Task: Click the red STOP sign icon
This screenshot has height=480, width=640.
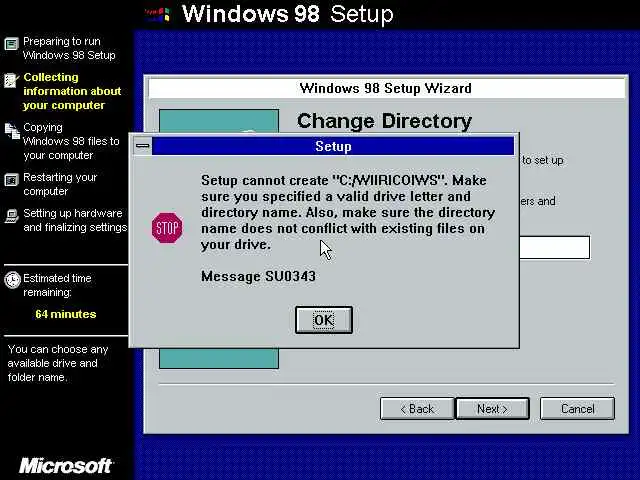Action: [167, 228]
